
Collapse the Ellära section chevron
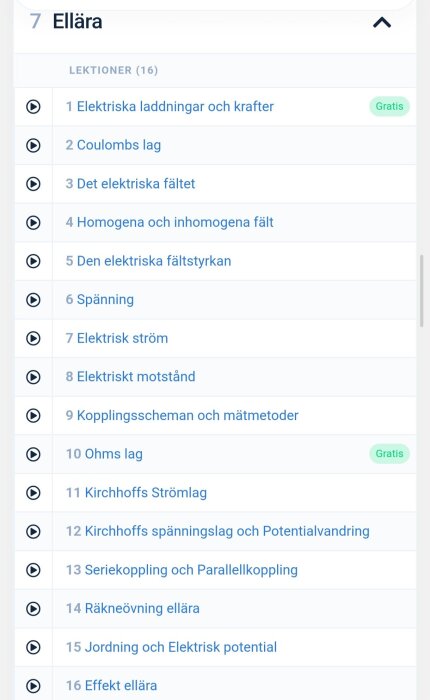point(382,22)
